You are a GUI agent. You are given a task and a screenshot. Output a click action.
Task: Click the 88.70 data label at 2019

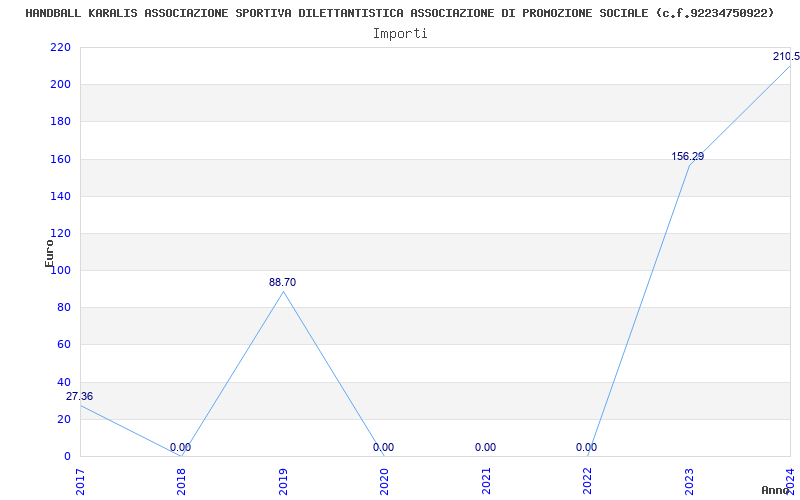coord(283,282)
